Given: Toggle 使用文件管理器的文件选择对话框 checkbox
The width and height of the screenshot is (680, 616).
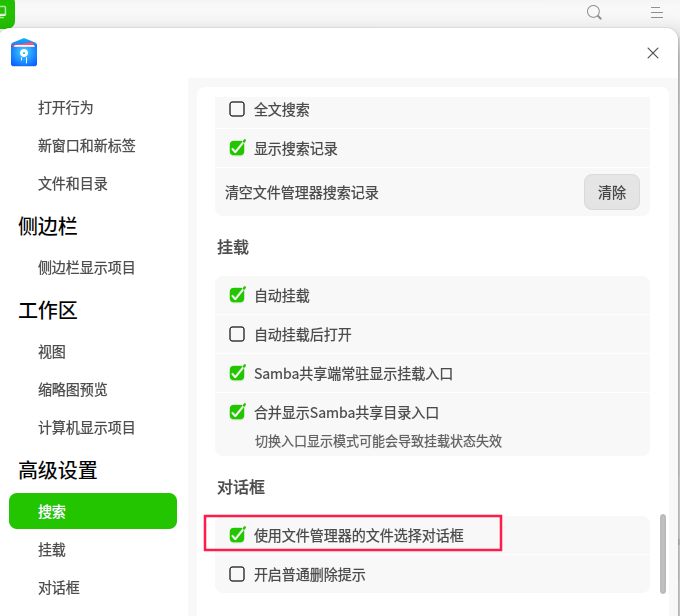Looking at the screenshot, I should [x=237, y=535].
